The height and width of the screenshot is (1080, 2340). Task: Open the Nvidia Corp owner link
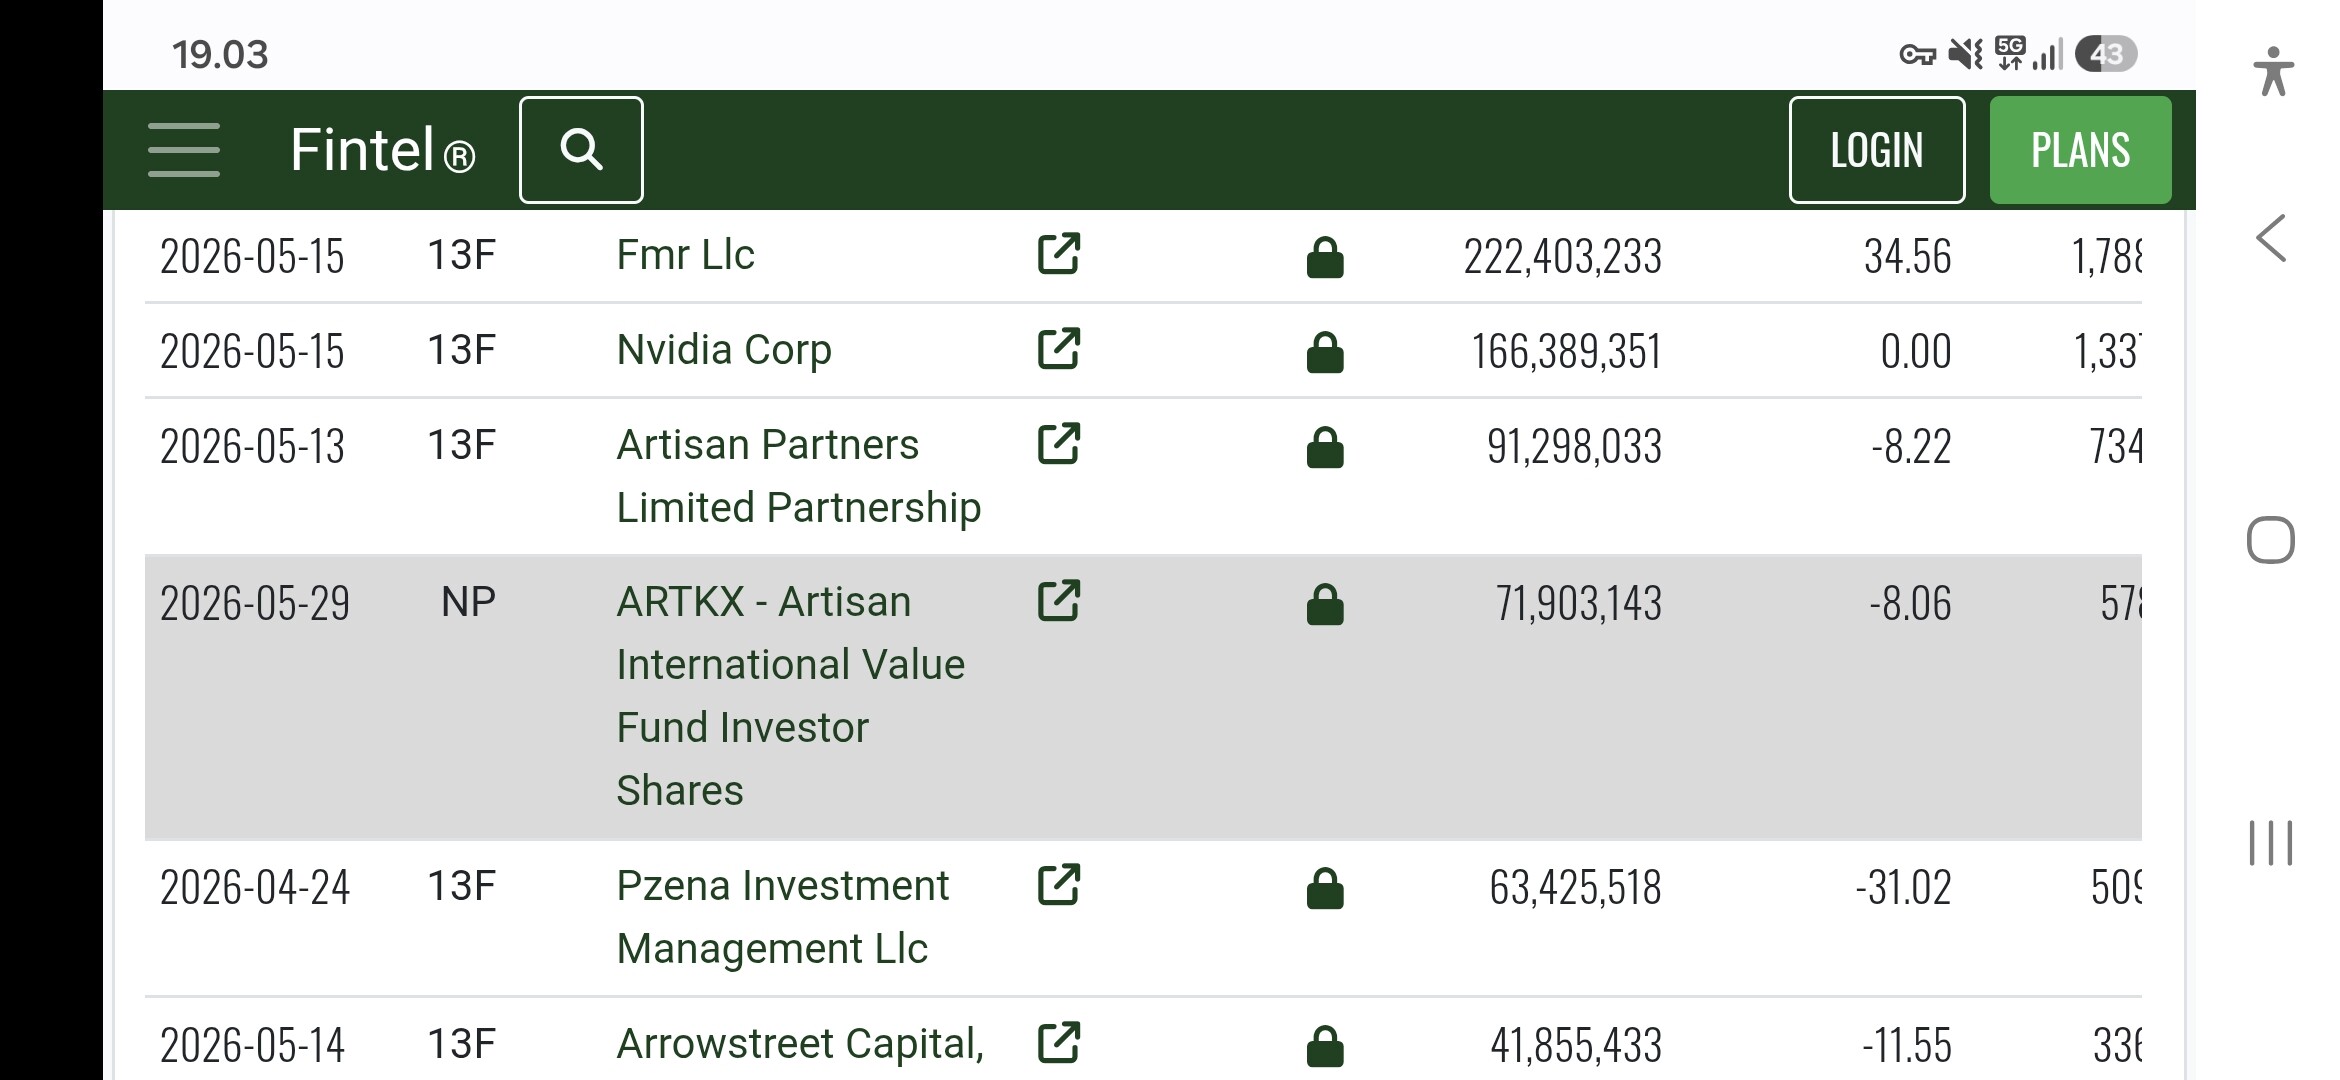(724, 350)
